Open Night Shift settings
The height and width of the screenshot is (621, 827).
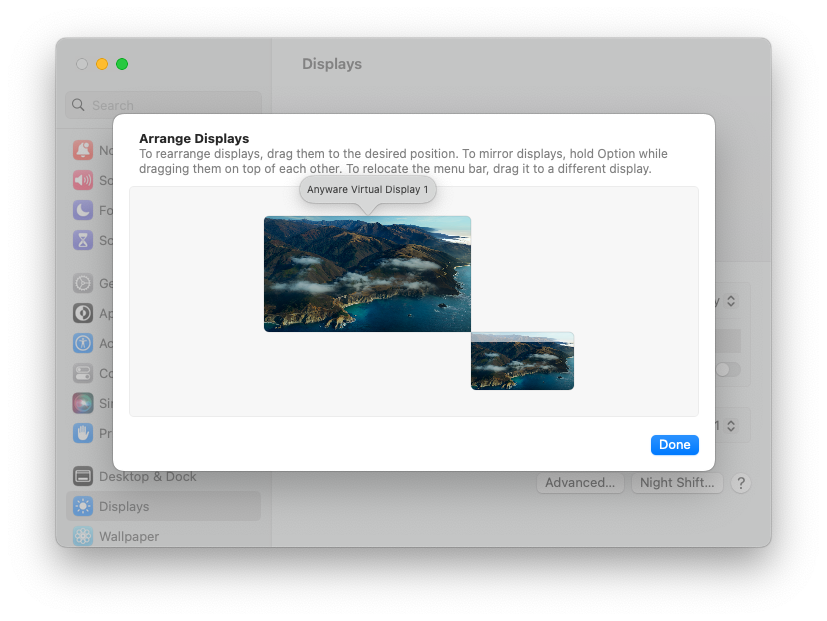click(677, 483)
